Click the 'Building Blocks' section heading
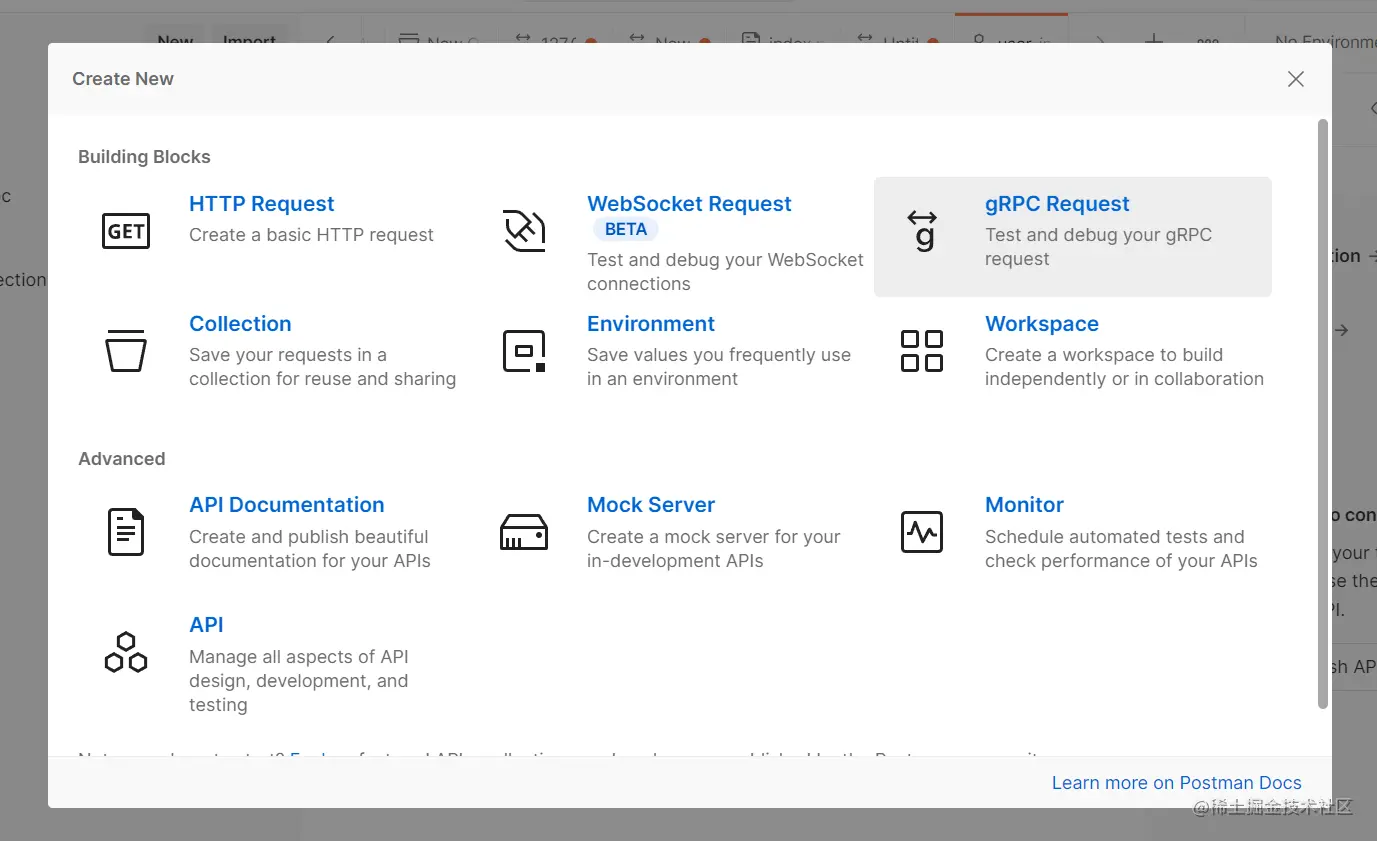This screenshot has width=1377, height=841. point(144,157)
